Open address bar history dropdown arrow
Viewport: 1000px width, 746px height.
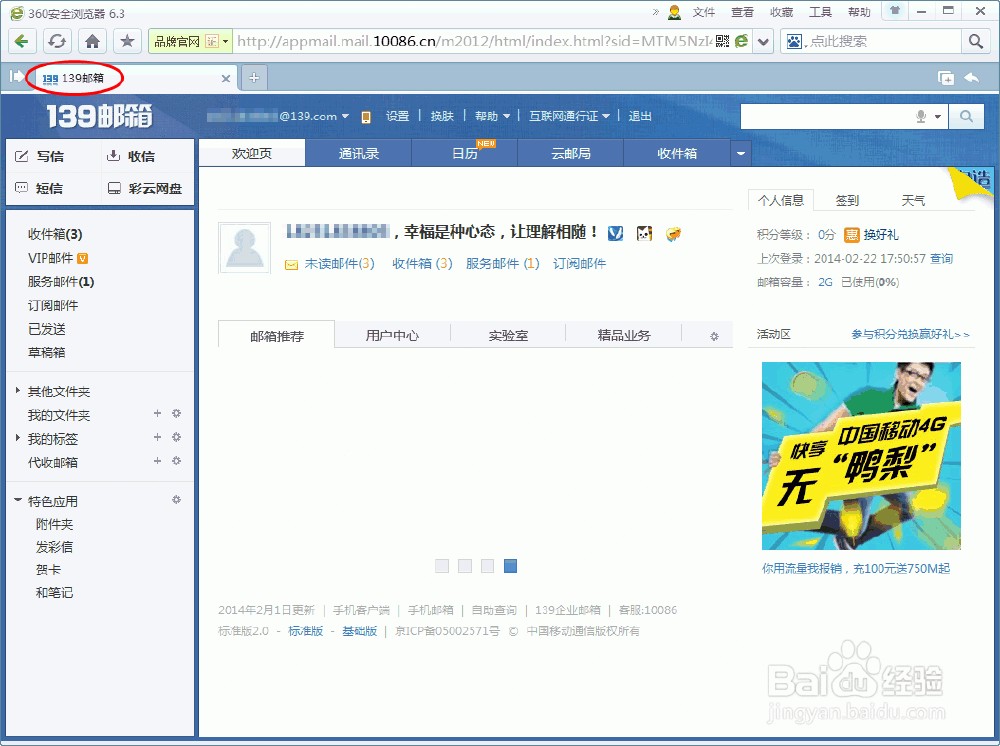[x=763, y=41]
